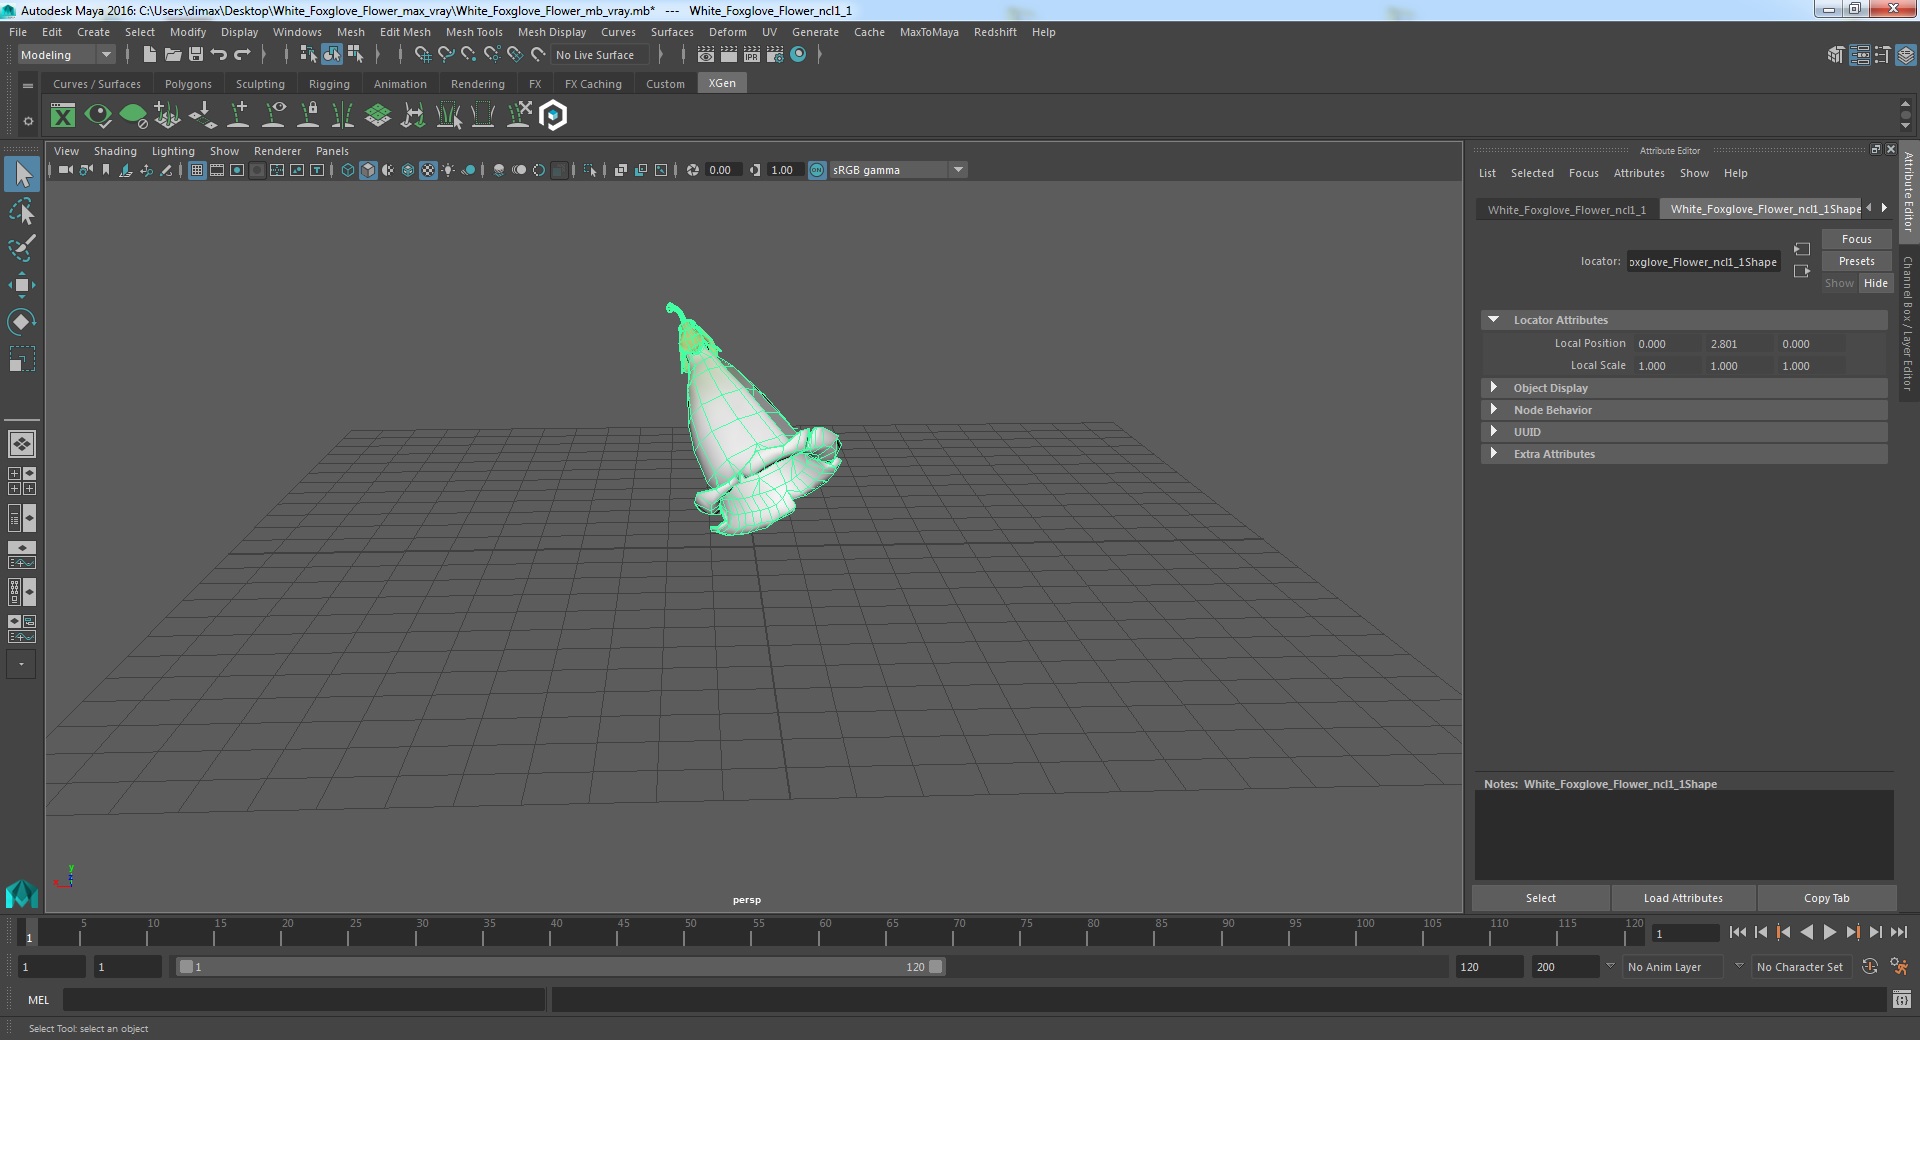Viewport: 1920px width, 1158px height.
Task: Redo the last action from toolbar
Action: tap(242, 55)
